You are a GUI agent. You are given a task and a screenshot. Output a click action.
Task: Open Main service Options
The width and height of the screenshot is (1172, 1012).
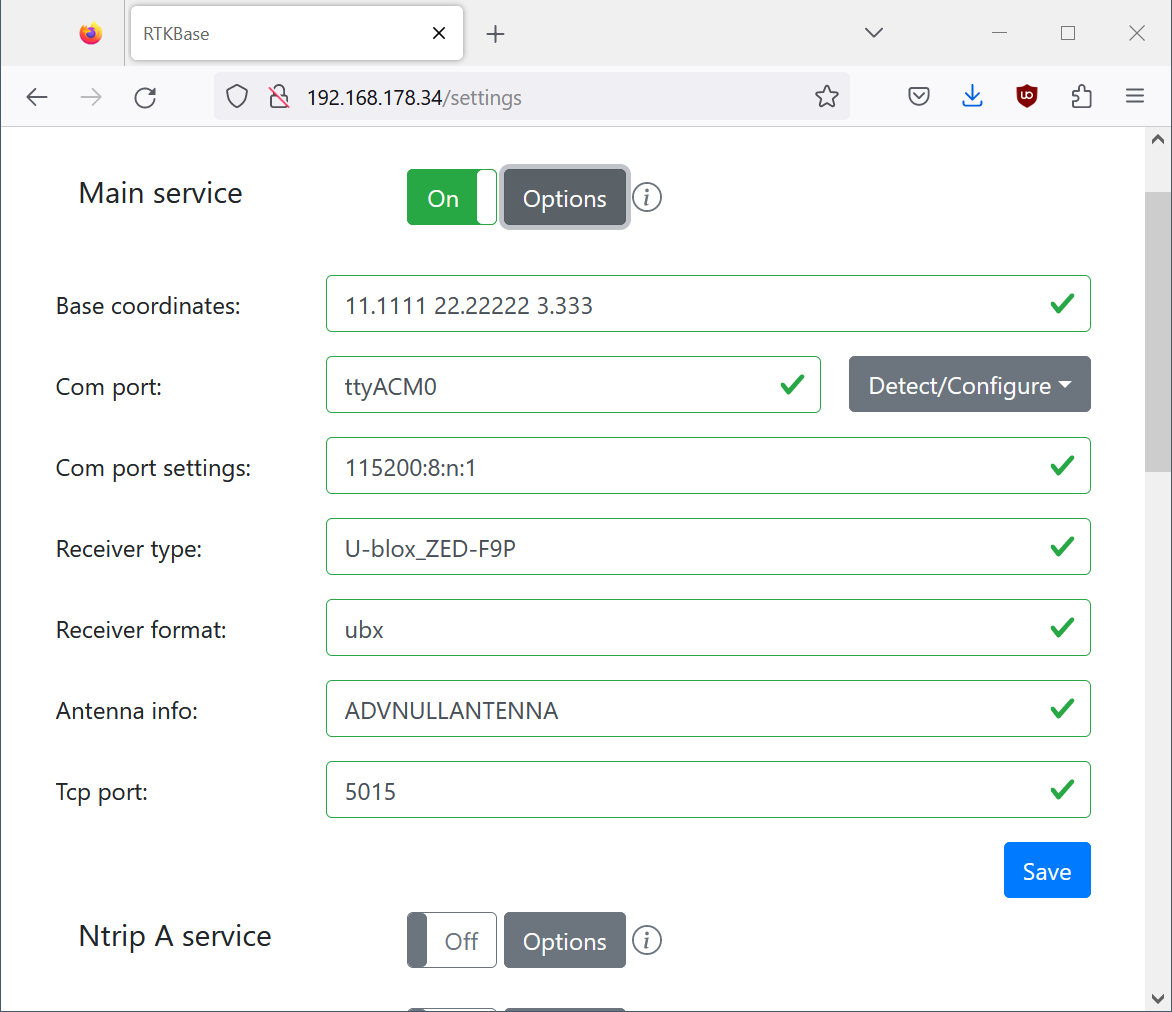564,198
